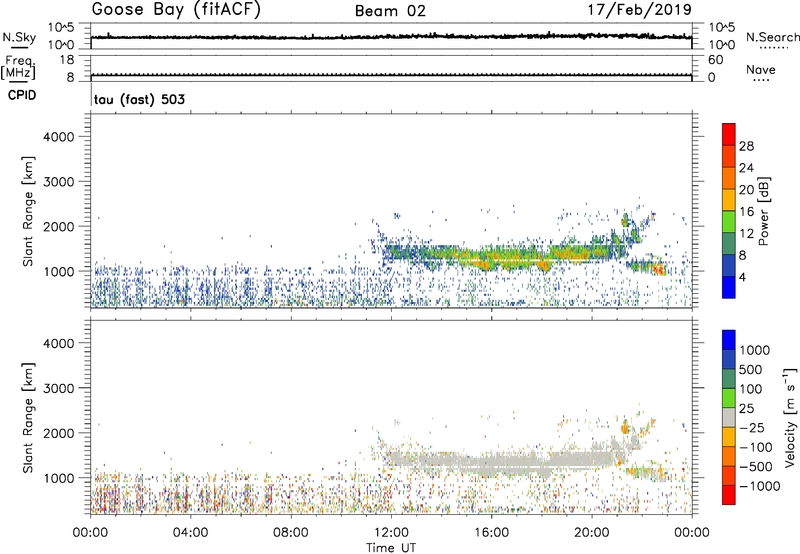800x554 pixels.
Task: Click the velocity colorbar red bottom segment
Action: [729, 495]
